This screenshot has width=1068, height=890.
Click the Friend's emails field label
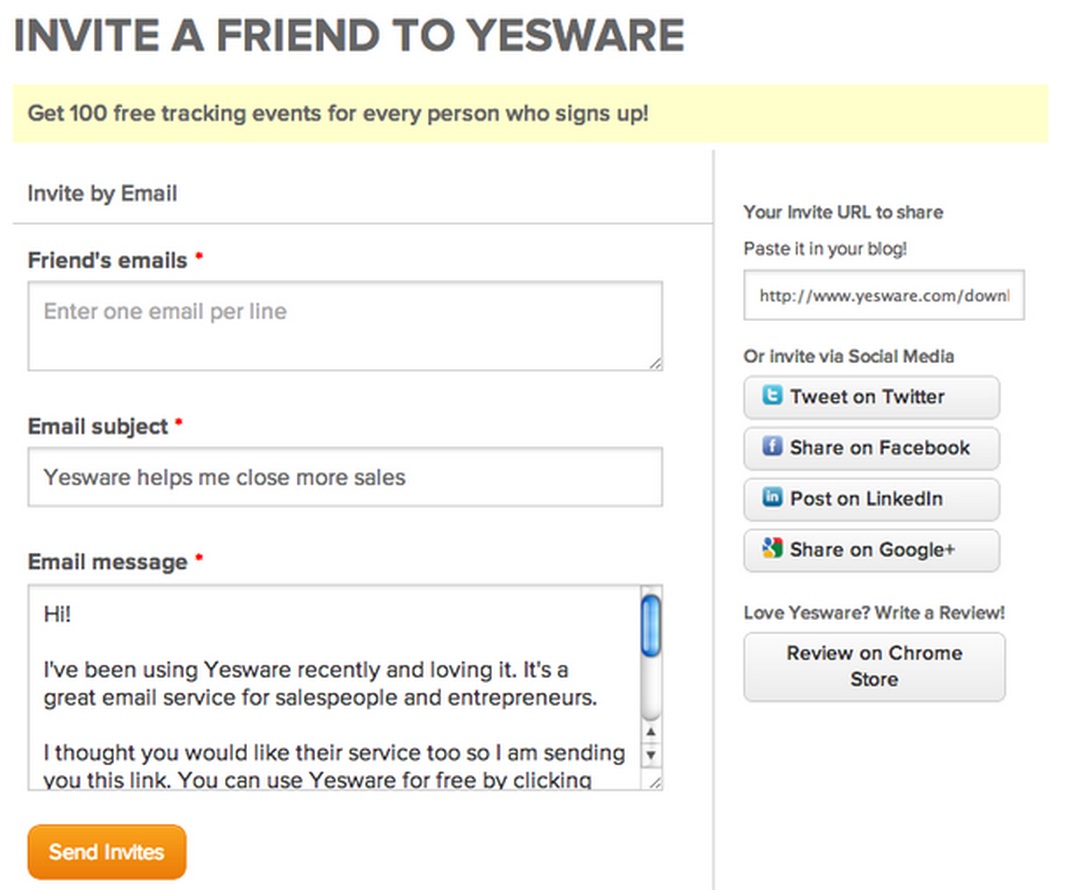[107, 261]
